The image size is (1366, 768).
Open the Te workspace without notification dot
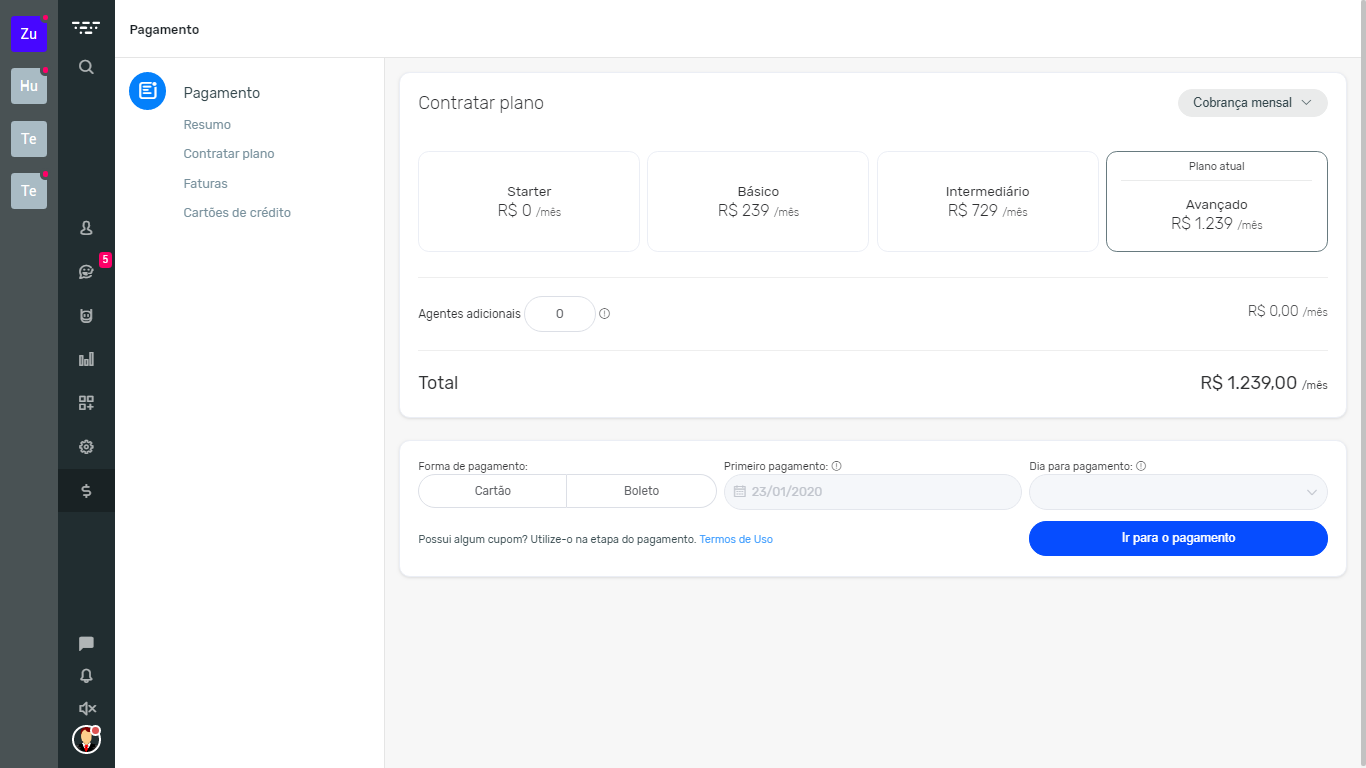[29, 139]
